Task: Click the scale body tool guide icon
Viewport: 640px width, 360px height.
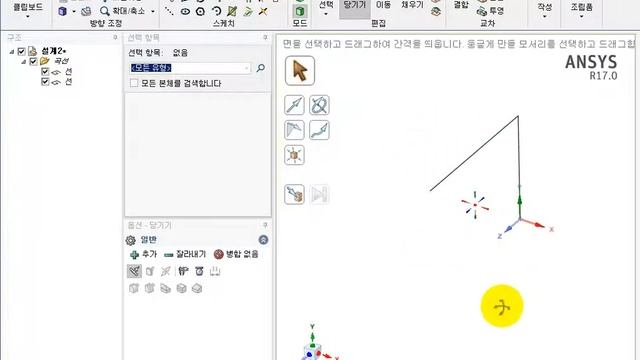Action: [x=294, y=155]
